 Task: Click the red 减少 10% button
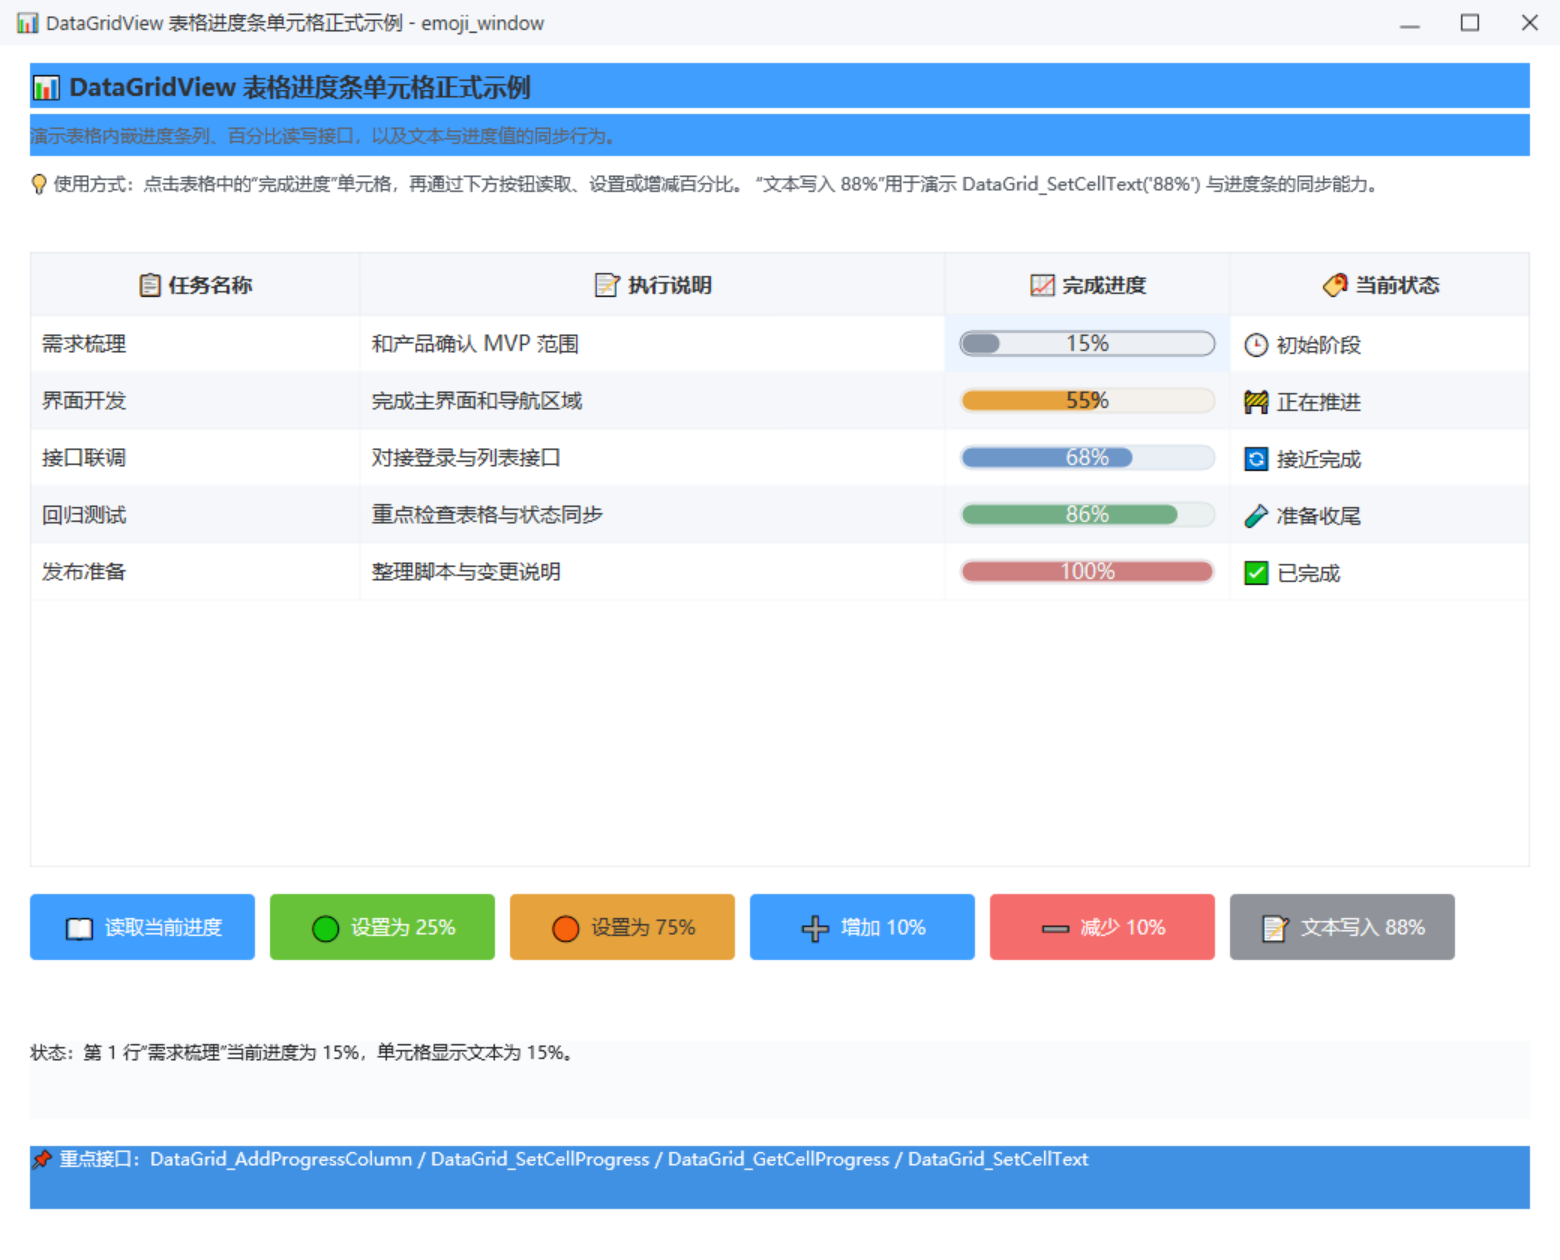(1102, 927)
